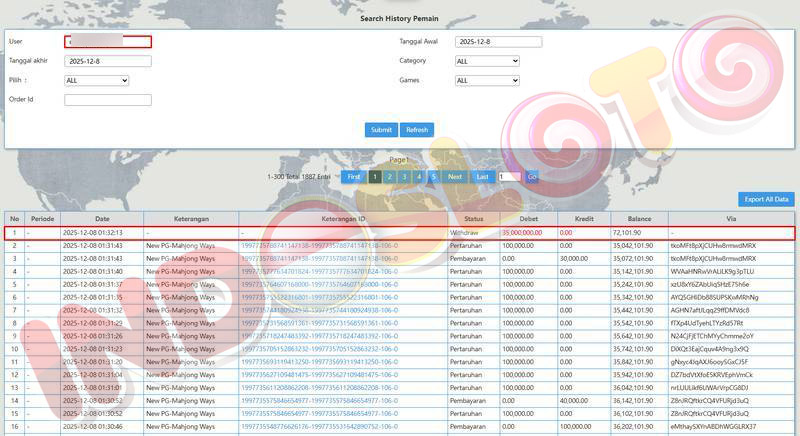Image resolution: width=800 pixels, height=436 pixels.
Task: Go to the Last page
Action: [483, 177]
